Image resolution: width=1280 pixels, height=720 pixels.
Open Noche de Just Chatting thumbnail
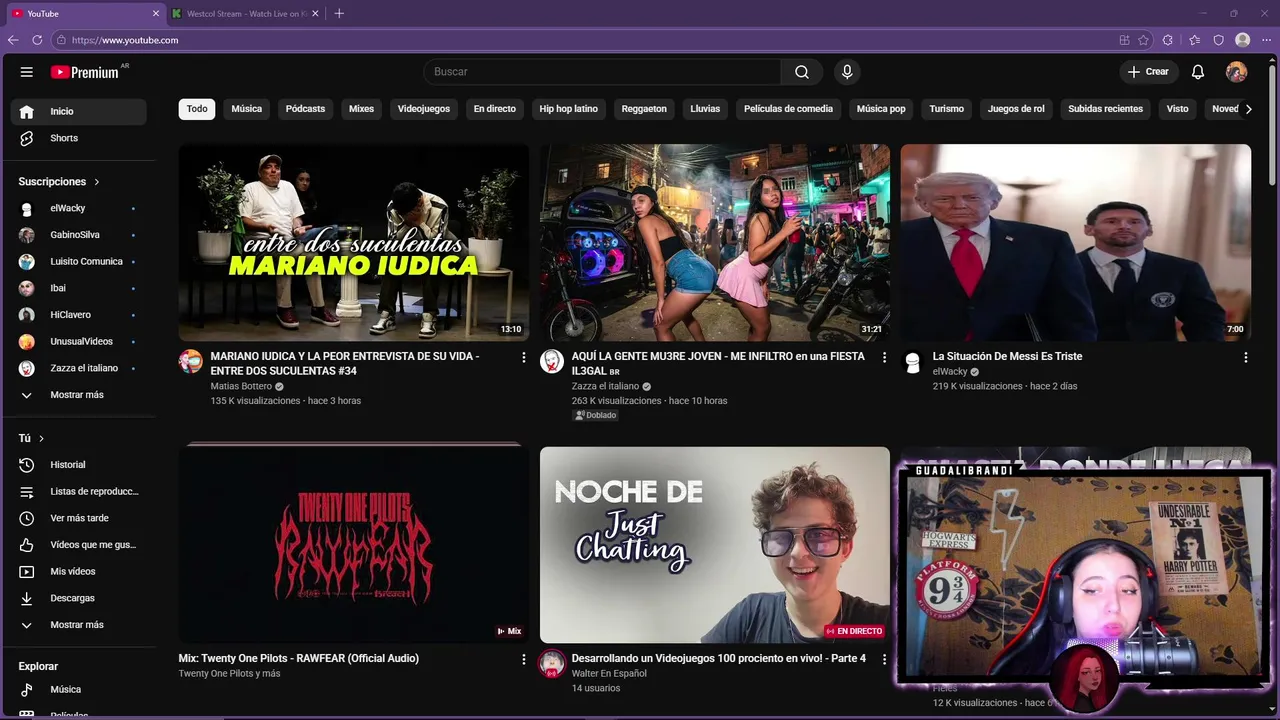click(715, 545)
